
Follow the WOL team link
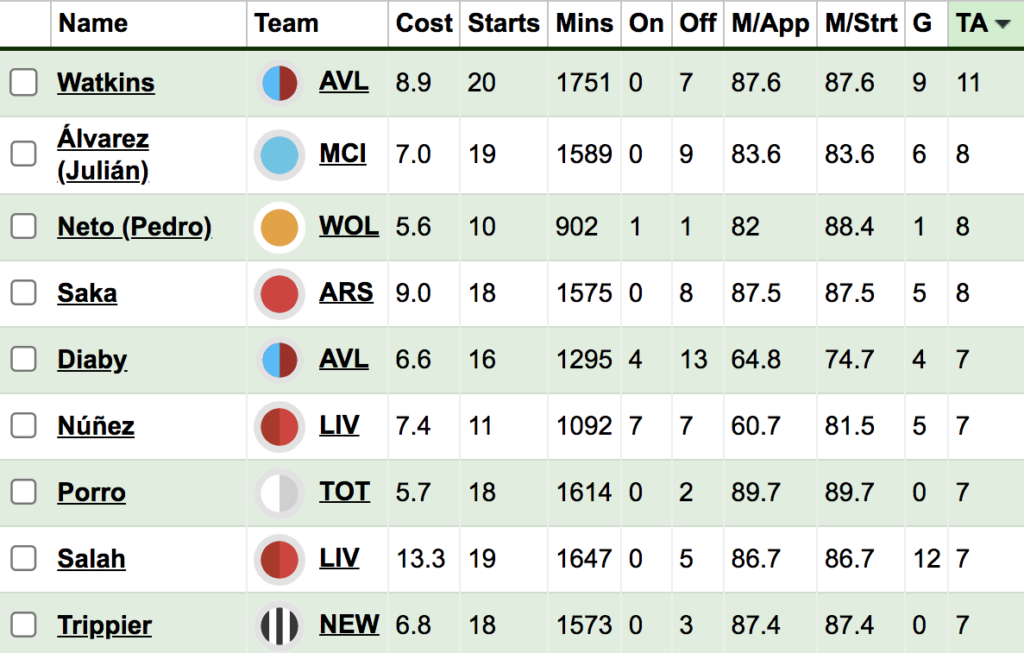point(349,226)
